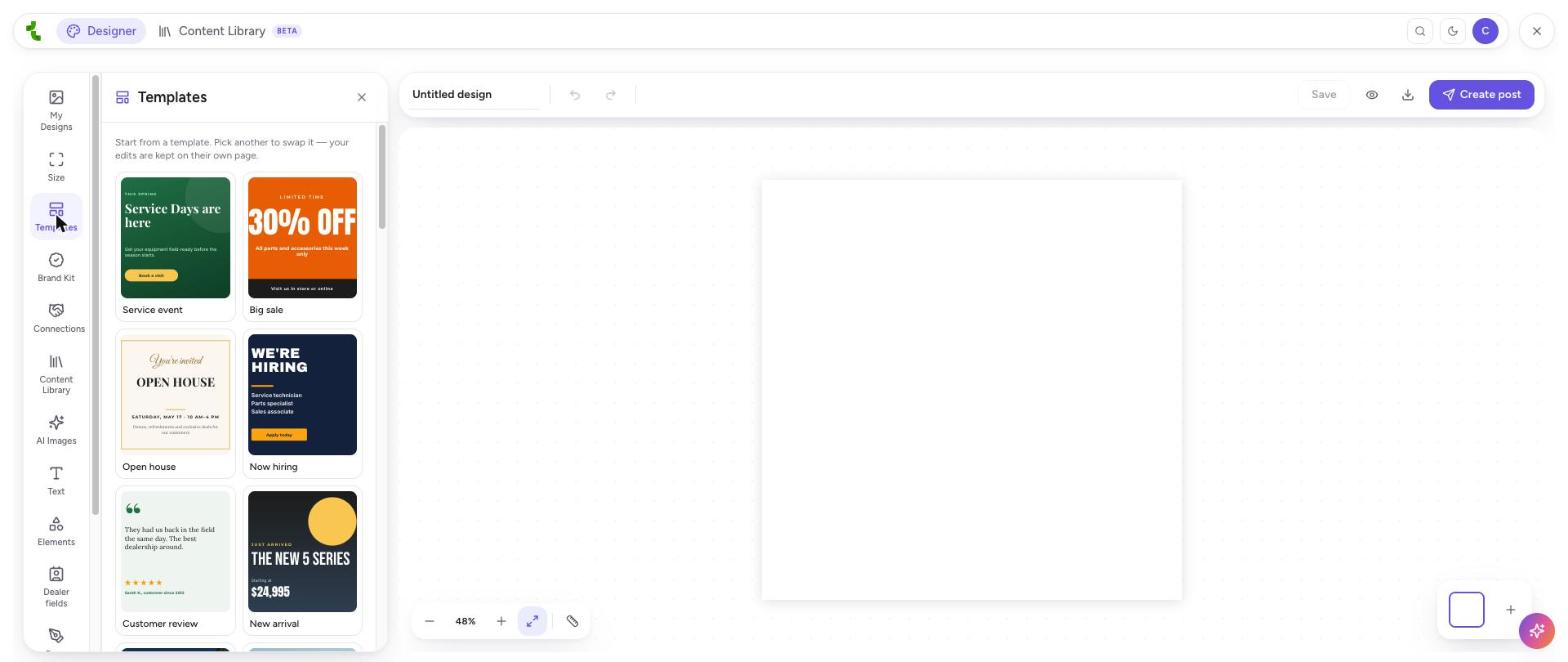Open the Connections panel
The width and height of the screenshot is (1568, 662).
click(x=58, y=318)
